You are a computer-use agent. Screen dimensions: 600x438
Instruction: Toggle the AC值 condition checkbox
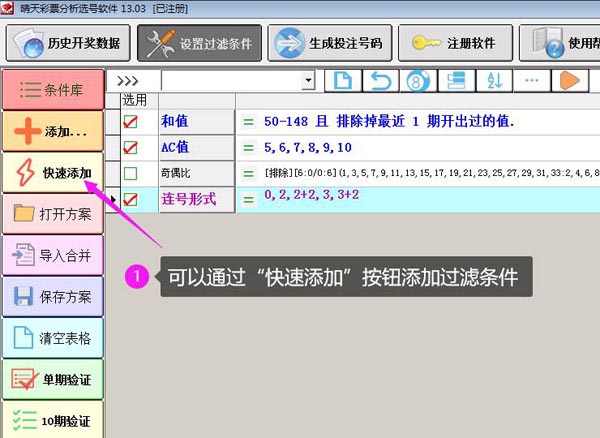tap(130, 148)
